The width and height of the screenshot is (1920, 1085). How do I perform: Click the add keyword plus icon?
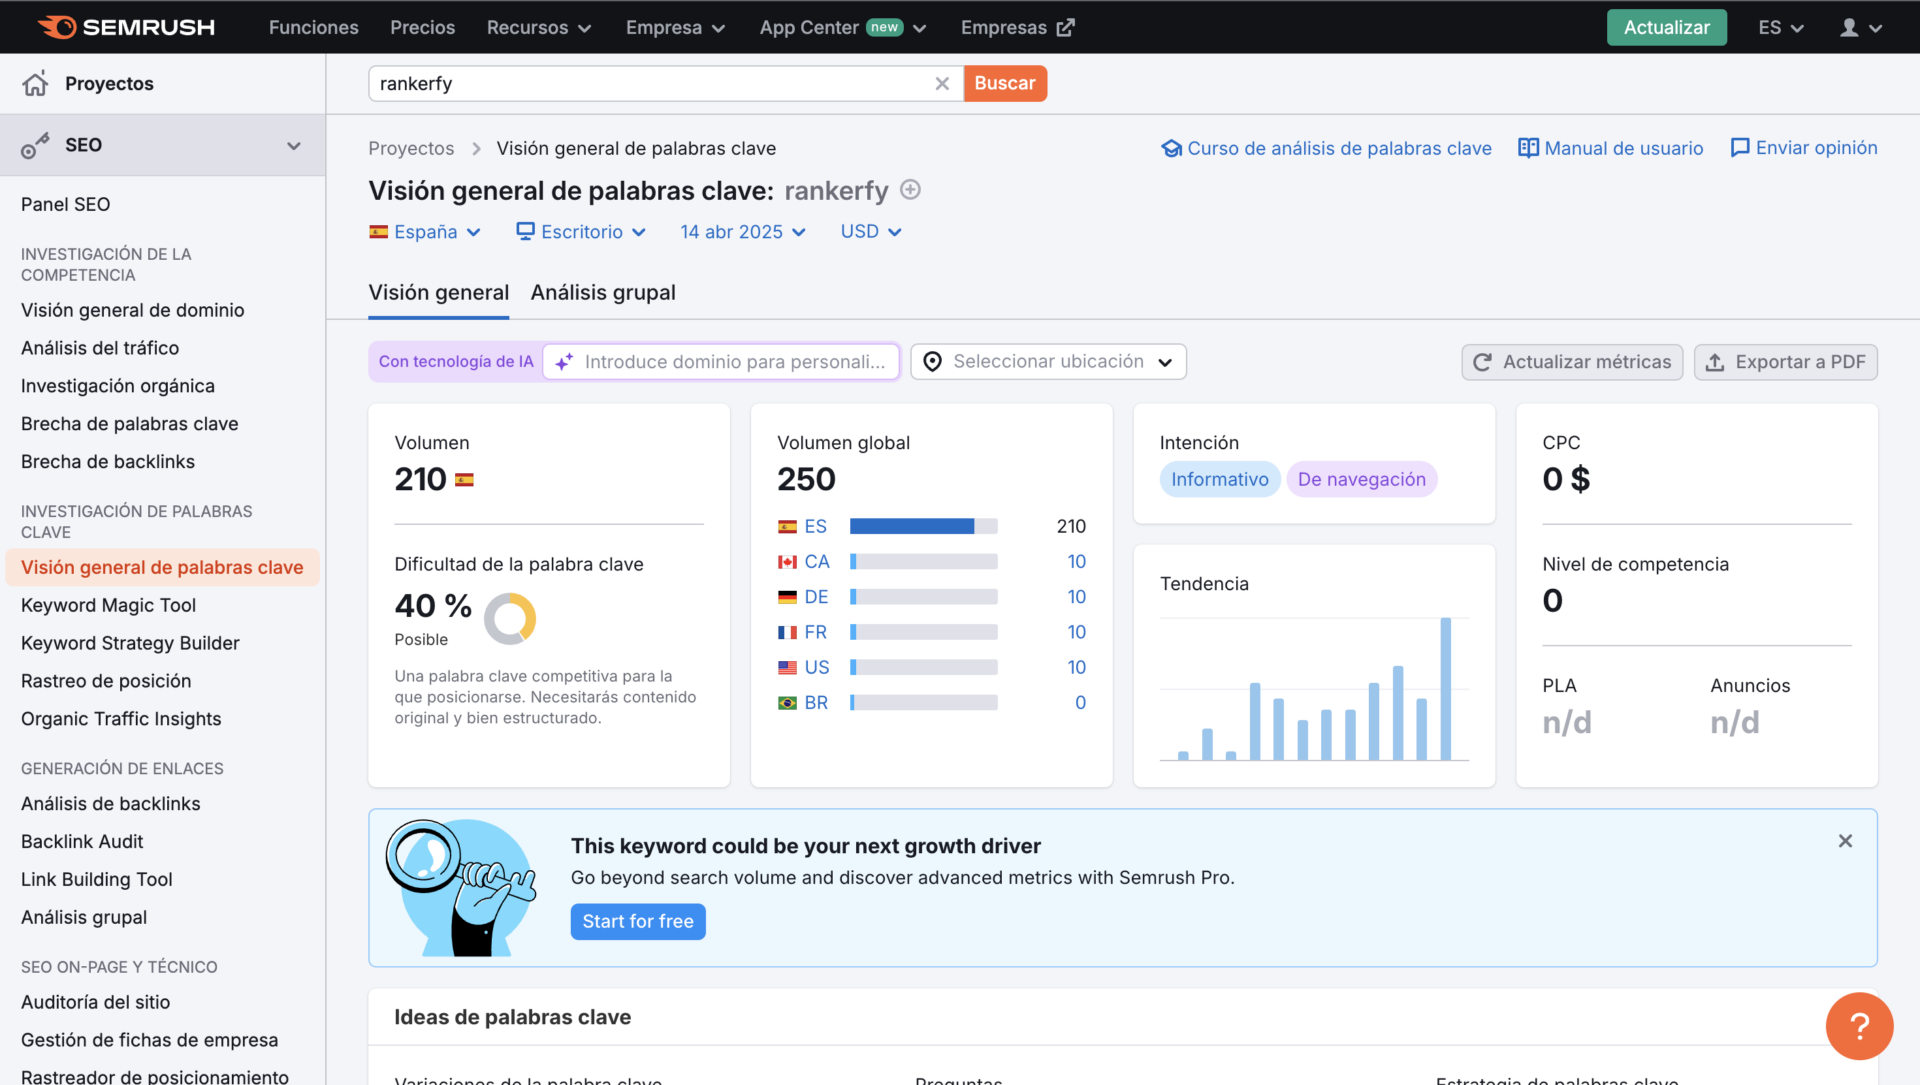(x=910, y=190)
